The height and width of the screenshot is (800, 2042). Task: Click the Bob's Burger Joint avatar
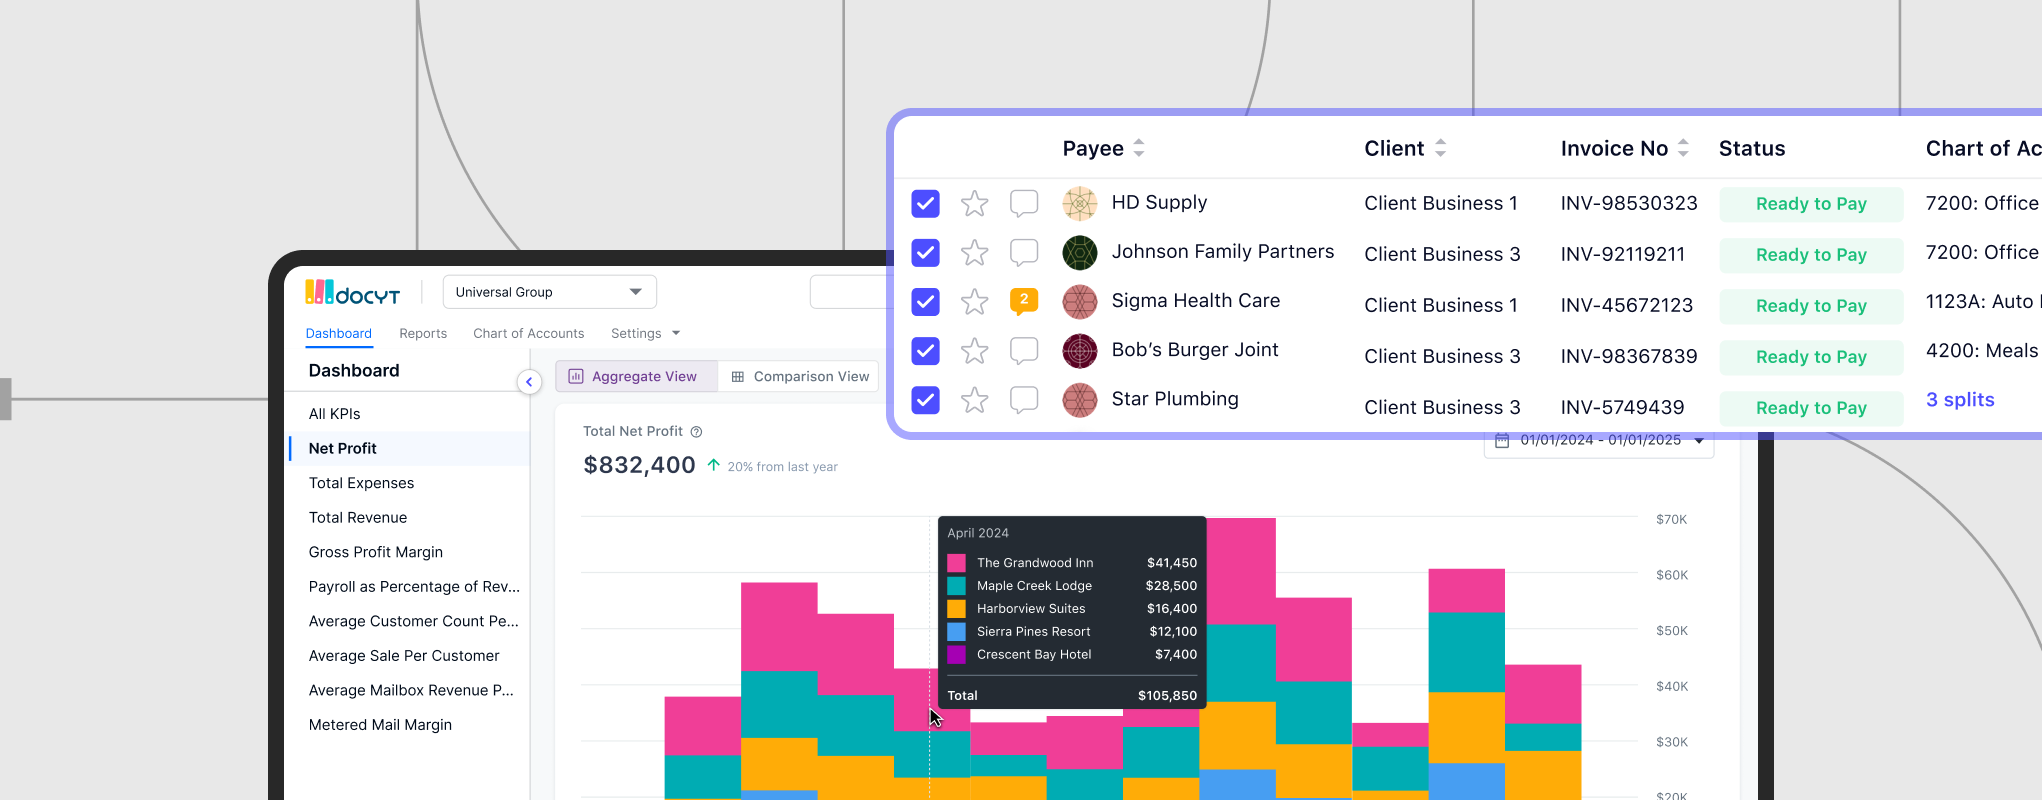click(x=1080, y=351)
